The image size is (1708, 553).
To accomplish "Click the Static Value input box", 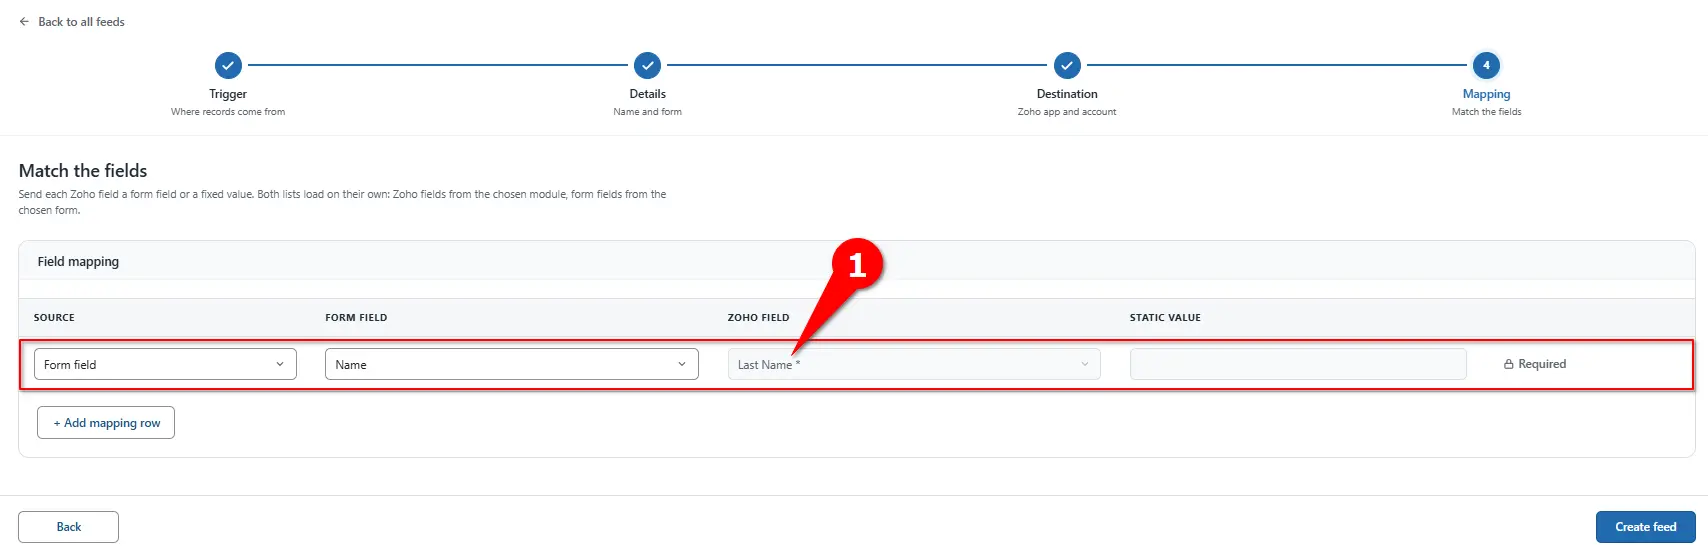I will coord(1298,364).
